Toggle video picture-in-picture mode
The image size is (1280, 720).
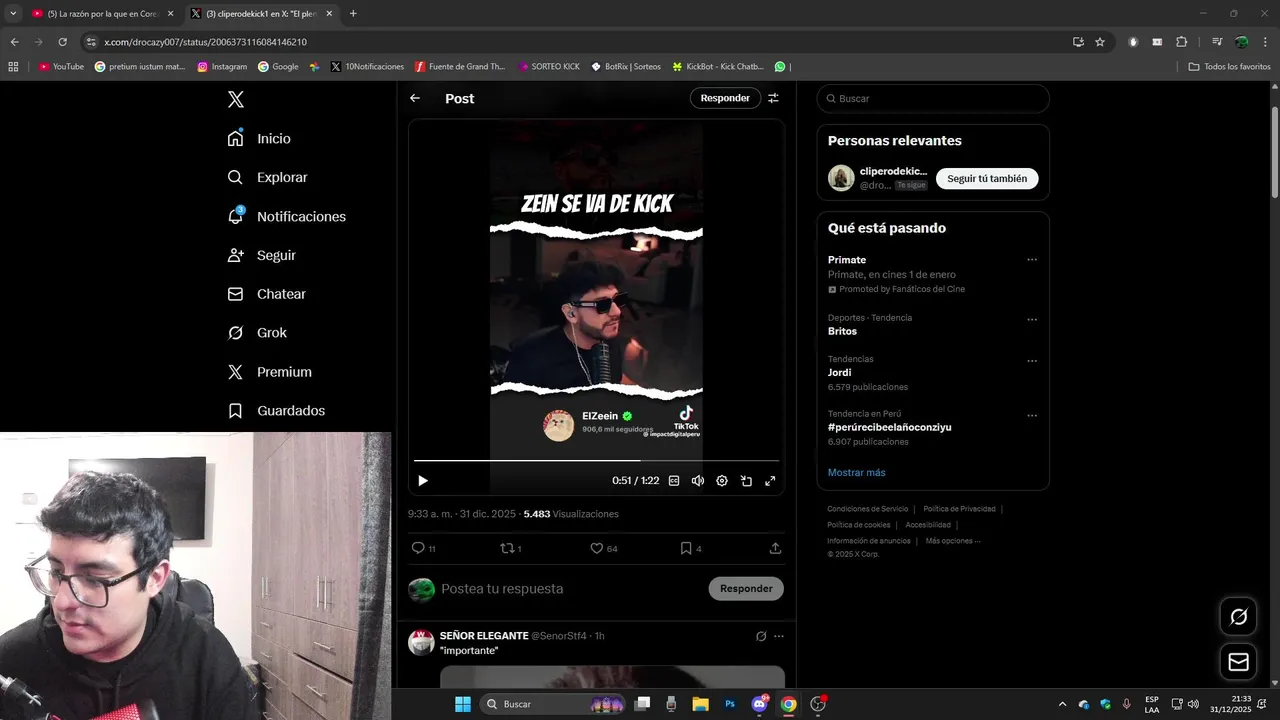tap(746, 481)
